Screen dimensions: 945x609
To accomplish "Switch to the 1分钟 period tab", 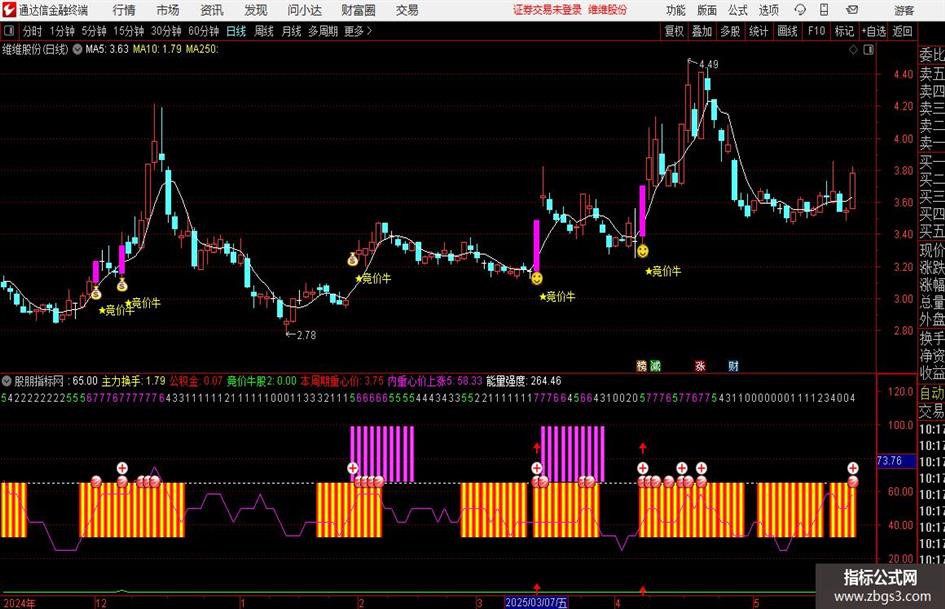I will coord(61,31).
